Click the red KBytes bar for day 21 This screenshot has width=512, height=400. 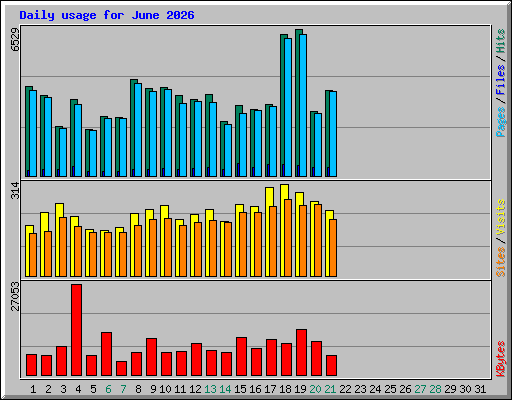click(x=331, y=366)
